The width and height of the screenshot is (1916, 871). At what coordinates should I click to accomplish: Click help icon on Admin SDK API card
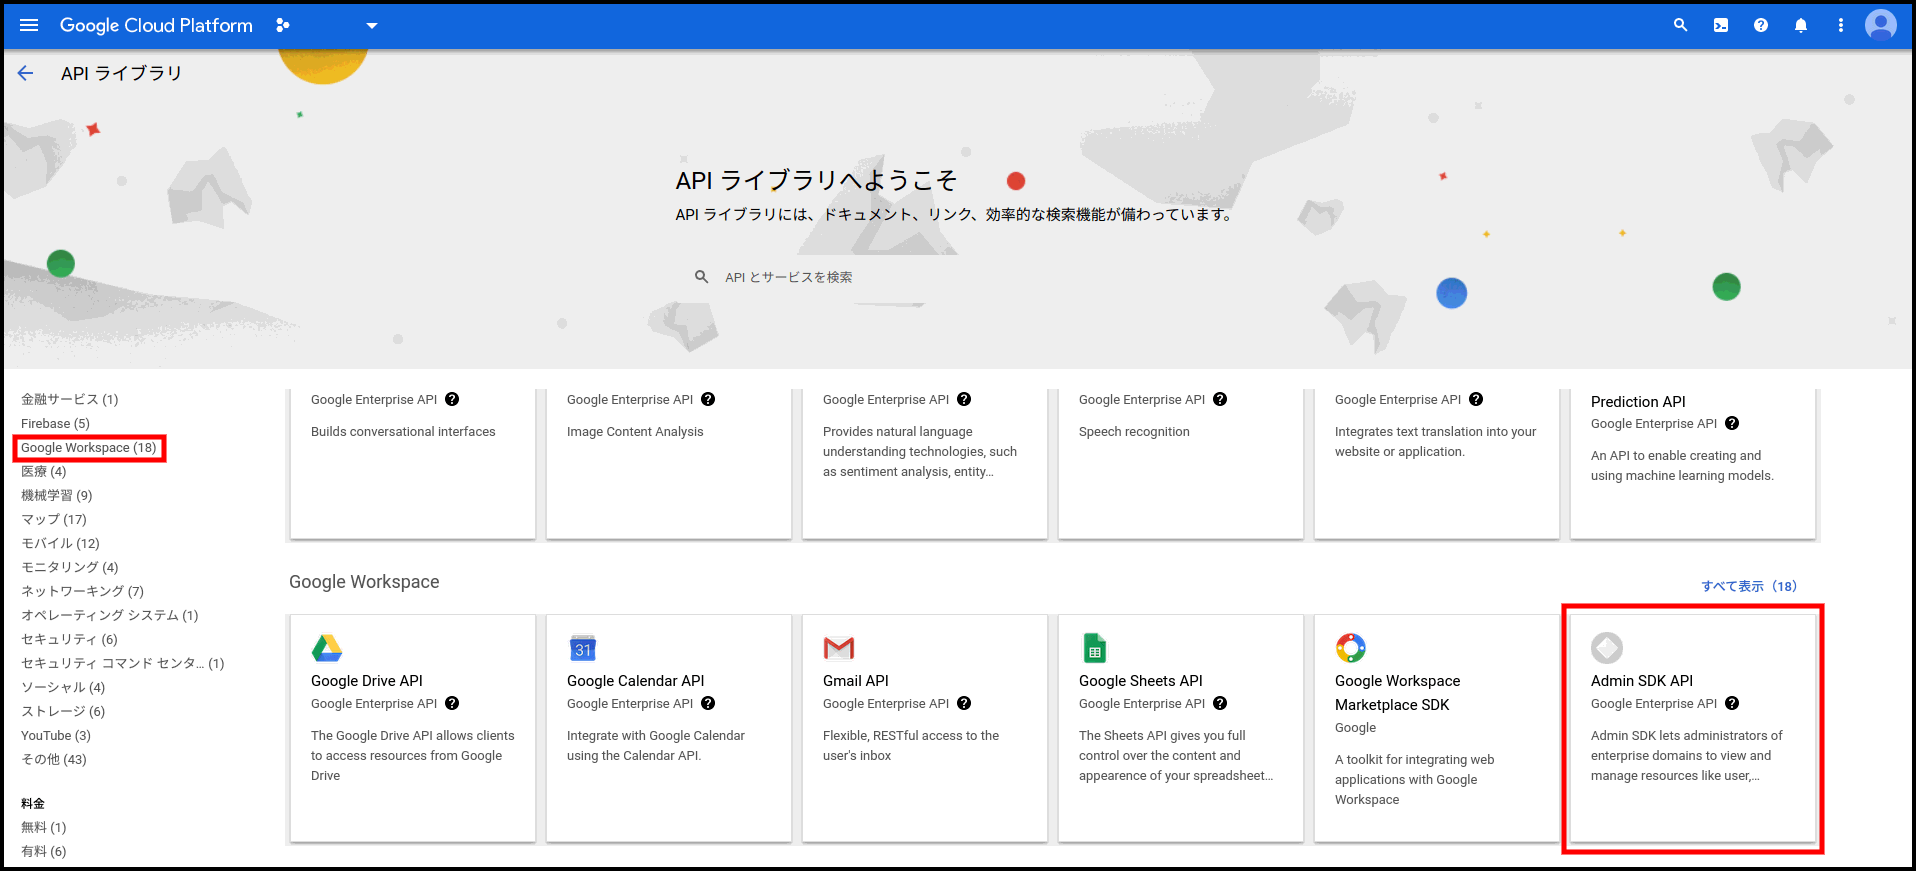1732,703
